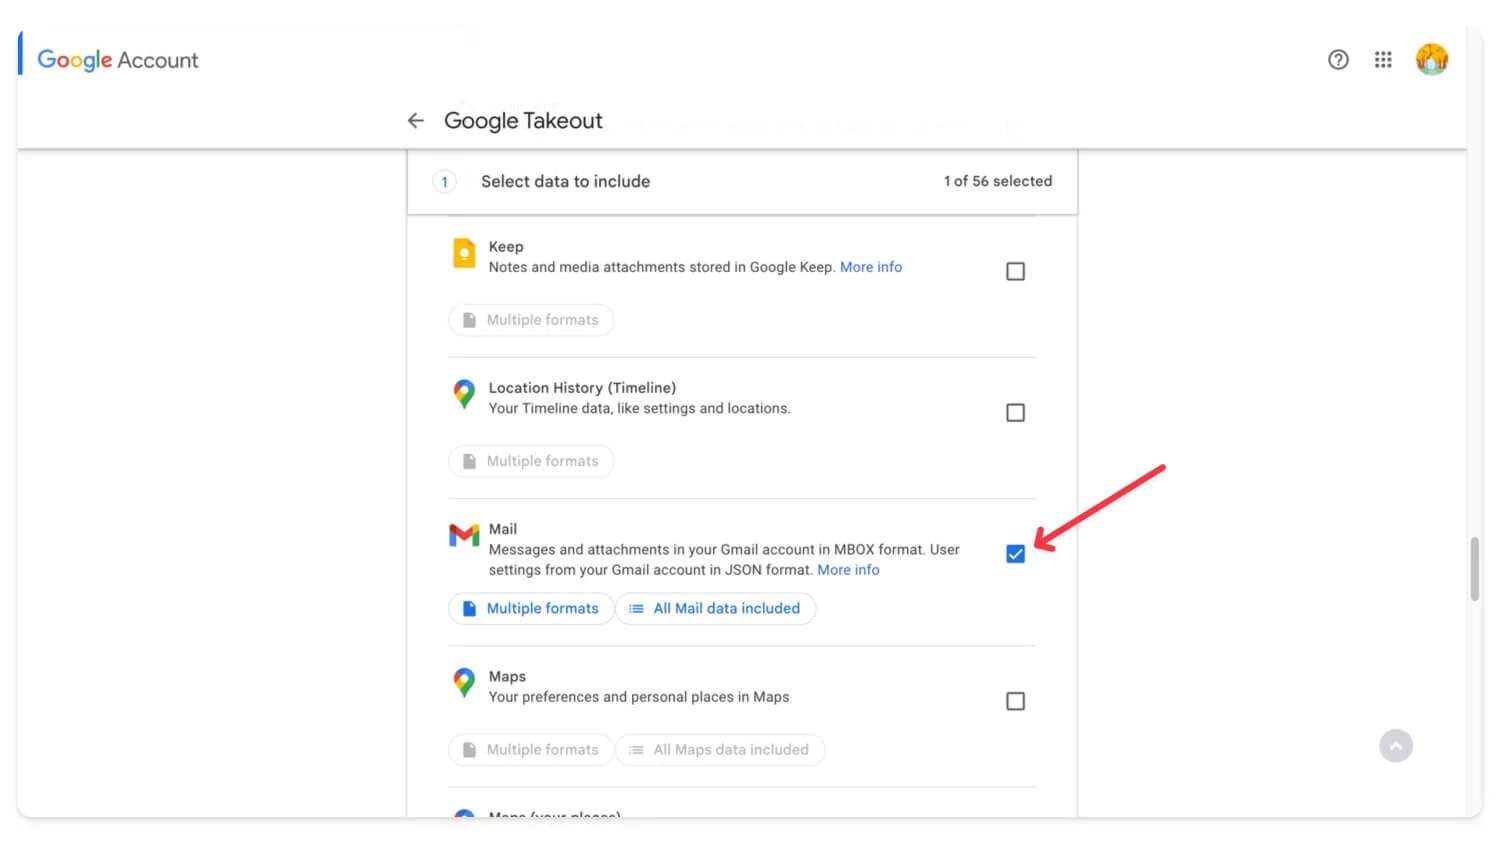
Task: Click the "1 of 56 selected" text
Action: pyautogui.click(x=998, y=181)
